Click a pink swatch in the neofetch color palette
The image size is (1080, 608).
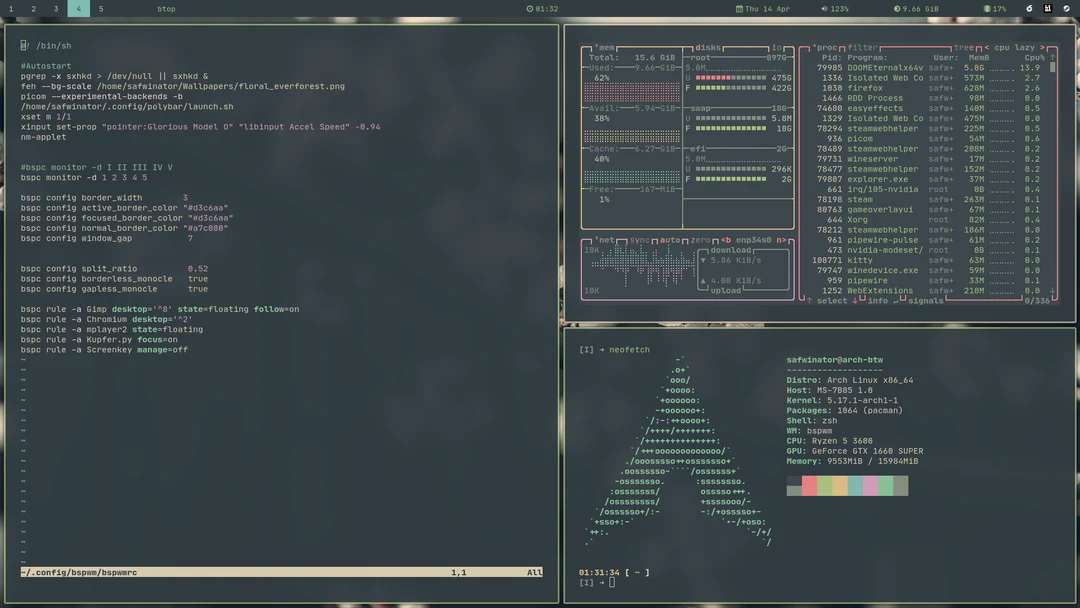[x=869, y=485]
